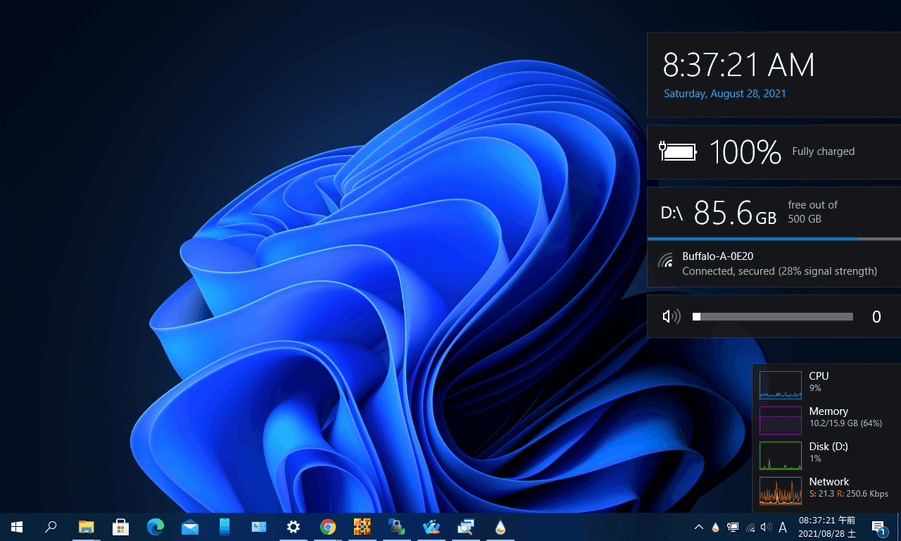Click the Rainmeter drop in the system tray
The image size is (901, 541).
tap(715, 527)
